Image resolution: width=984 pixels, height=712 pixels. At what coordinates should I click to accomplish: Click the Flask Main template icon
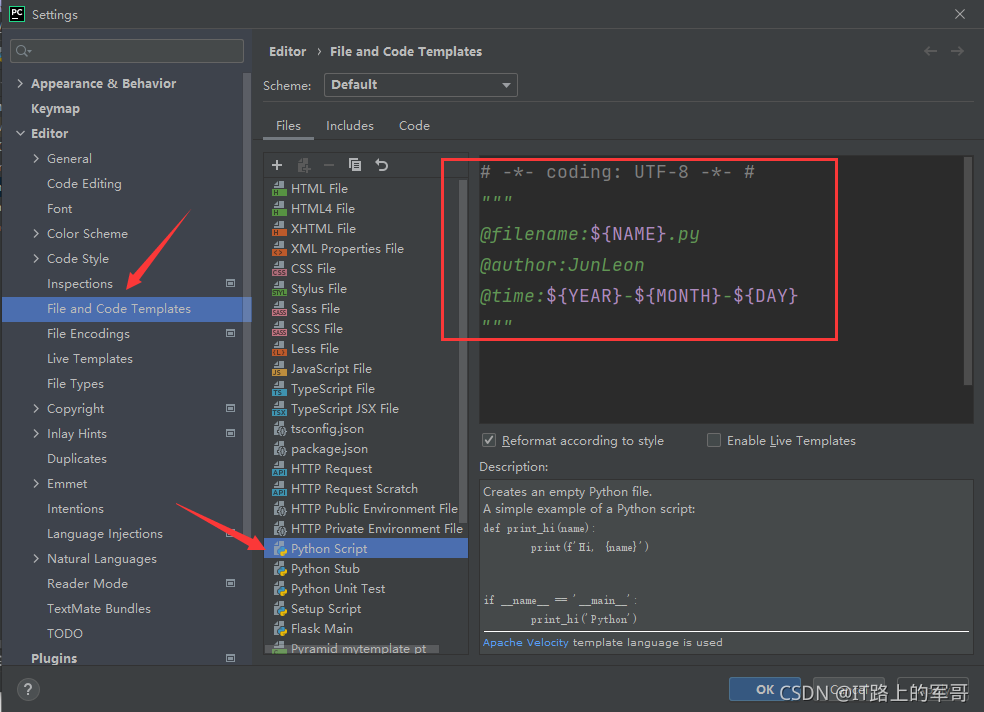coord(280,629)
